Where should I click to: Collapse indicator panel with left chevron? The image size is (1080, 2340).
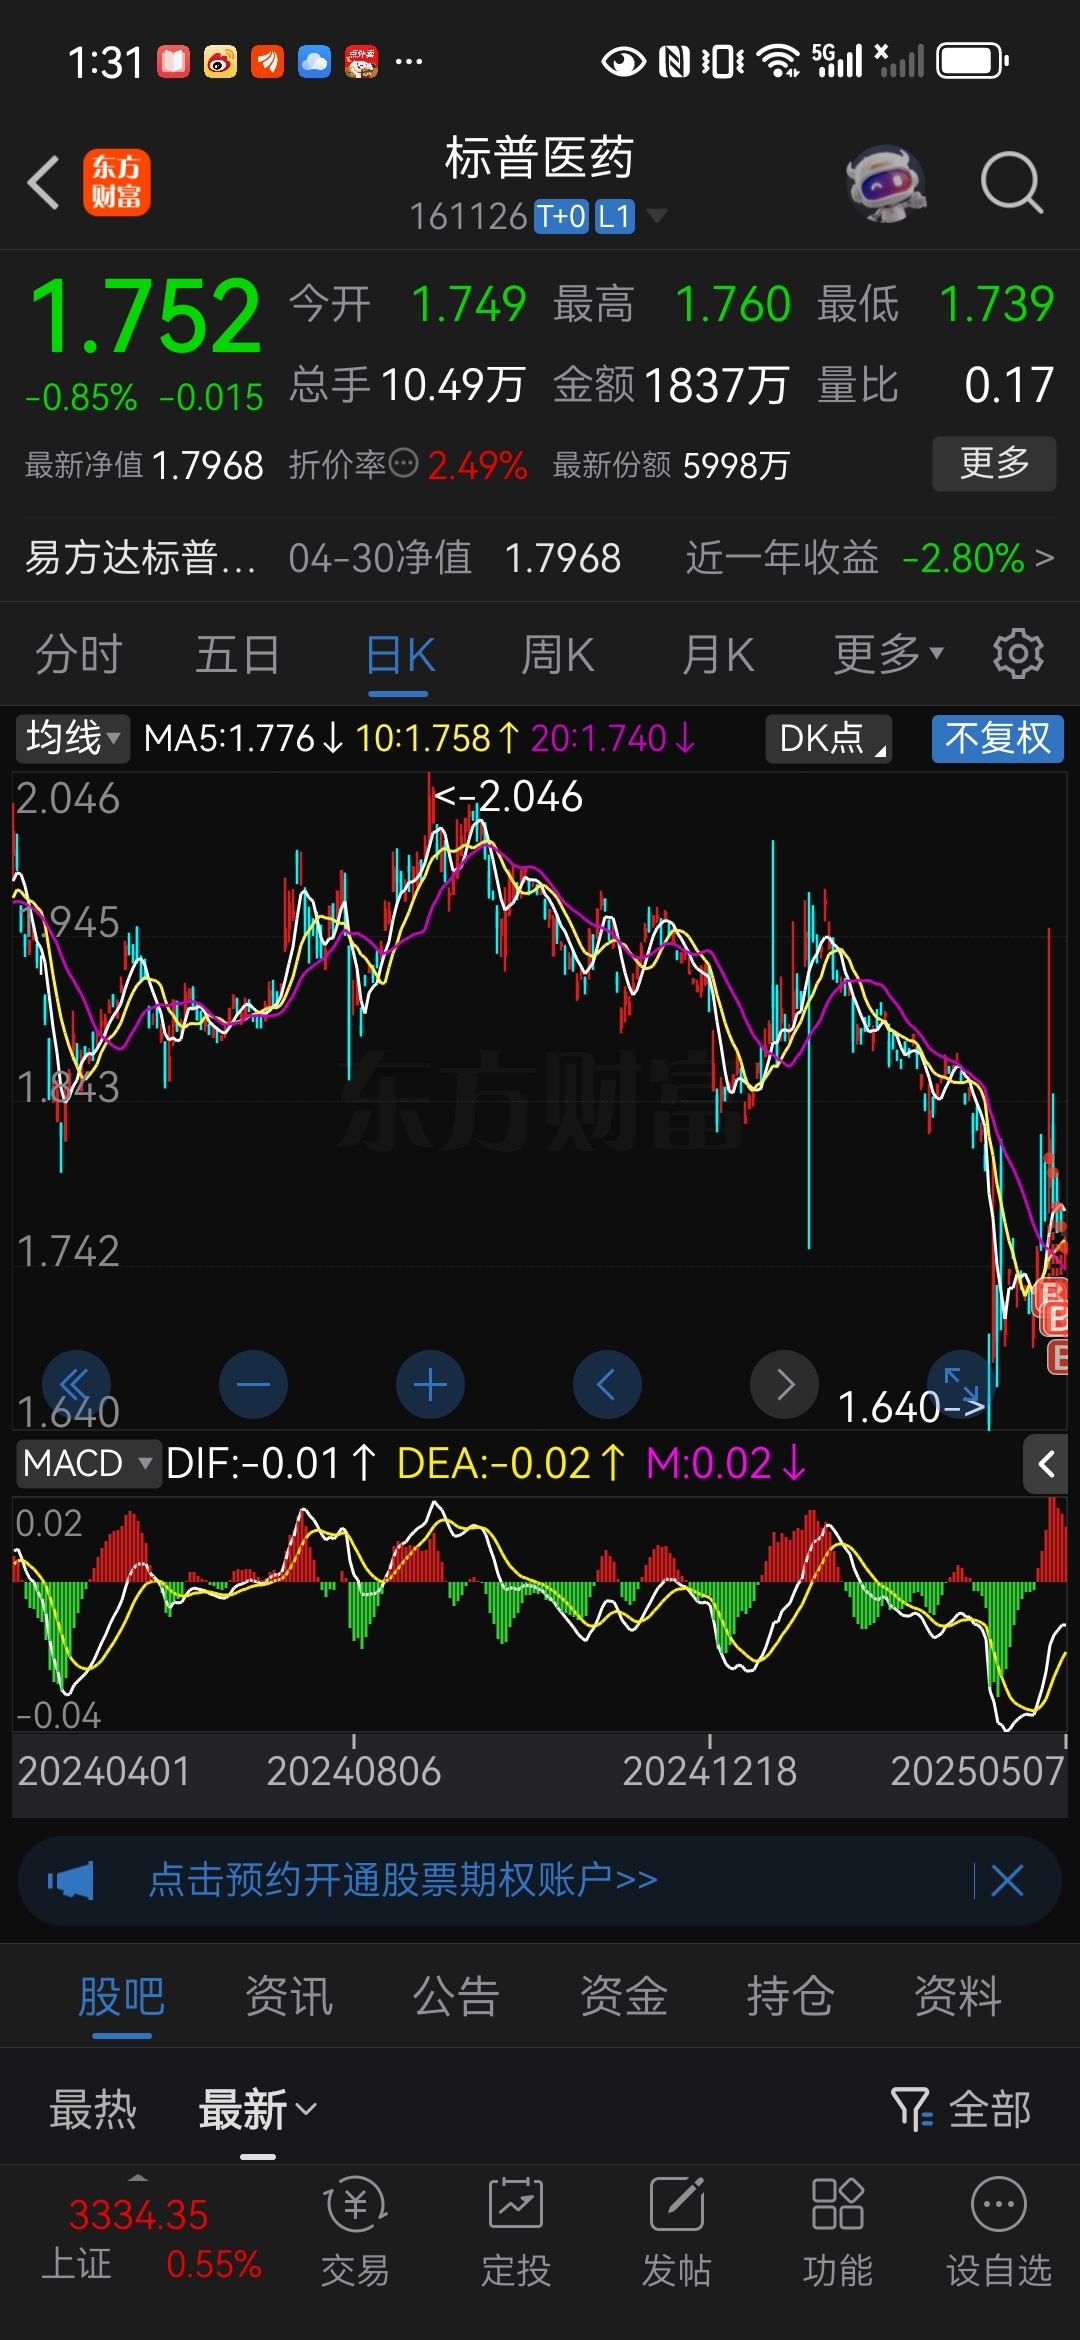(1046, 1465)
